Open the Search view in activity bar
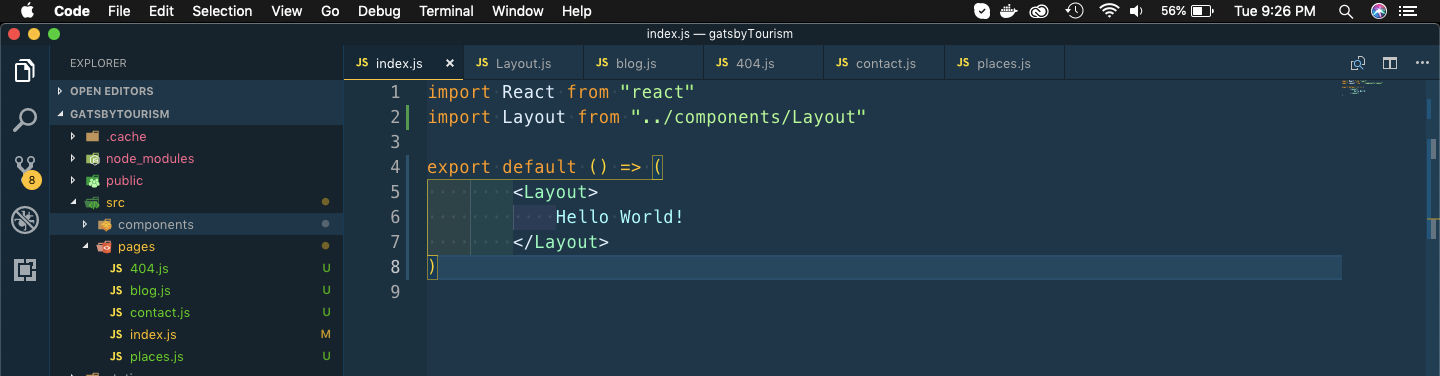This screenshot has height=376, width=1440. (25, 121)
